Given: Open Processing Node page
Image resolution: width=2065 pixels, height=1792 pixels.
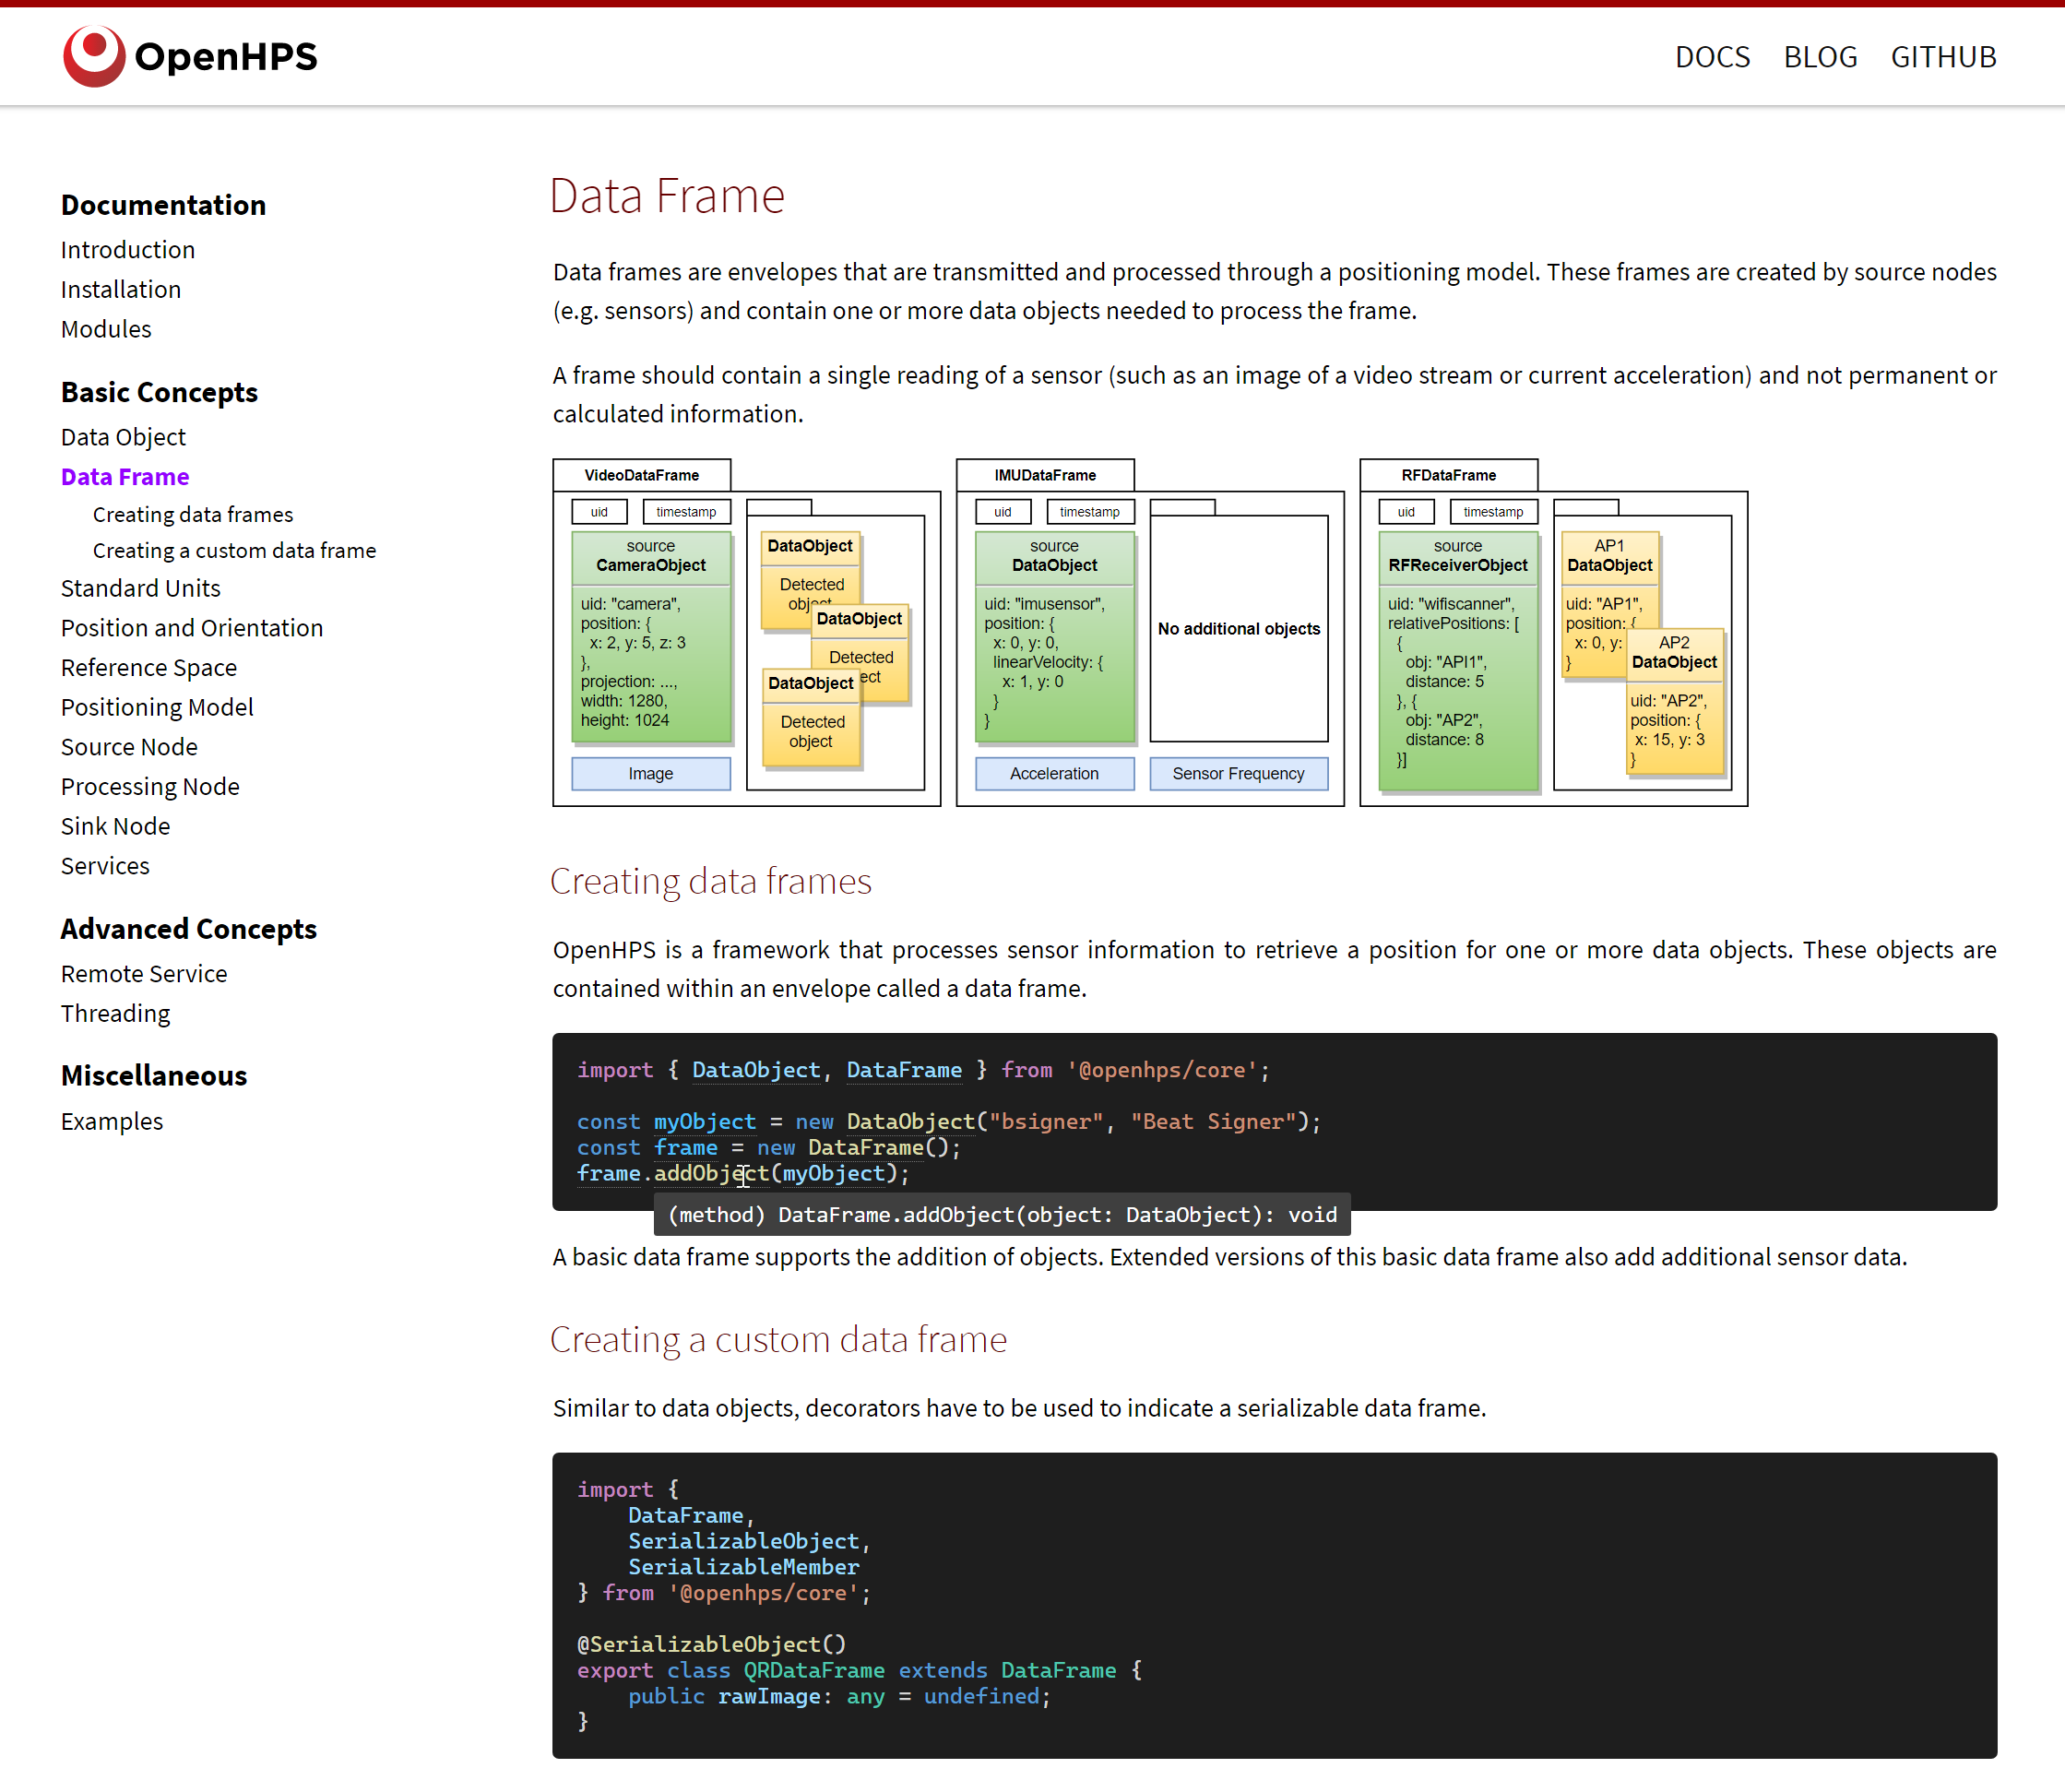Looking at the screenshot, I should pyautogui.click(x=150, y=787).
